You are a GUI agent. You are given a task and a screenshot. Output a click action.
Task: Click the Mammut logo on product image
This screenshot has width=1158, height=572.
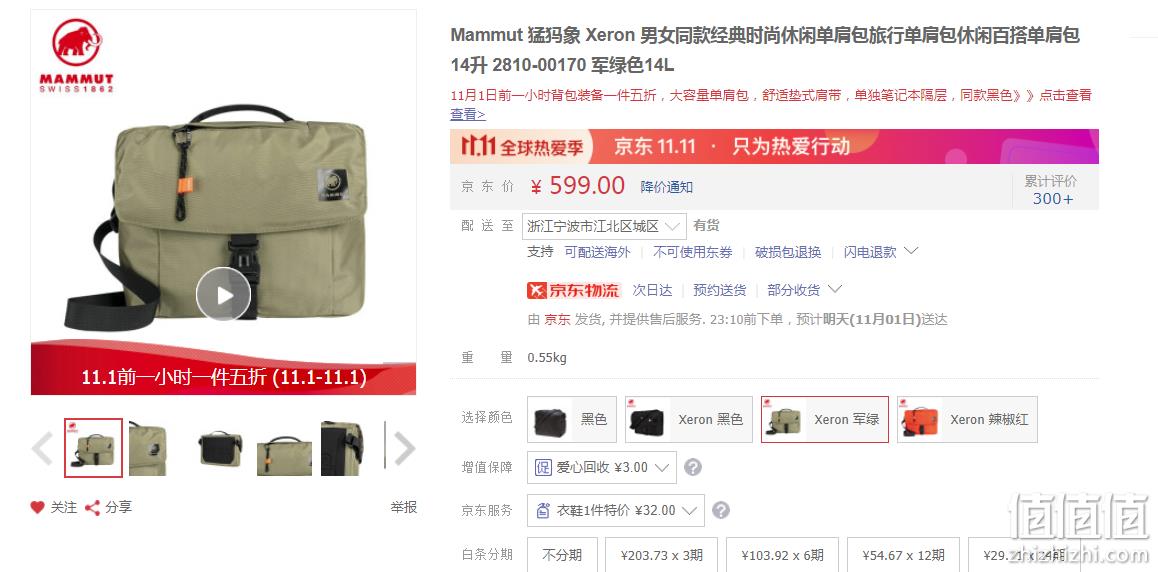coord(77,55)
